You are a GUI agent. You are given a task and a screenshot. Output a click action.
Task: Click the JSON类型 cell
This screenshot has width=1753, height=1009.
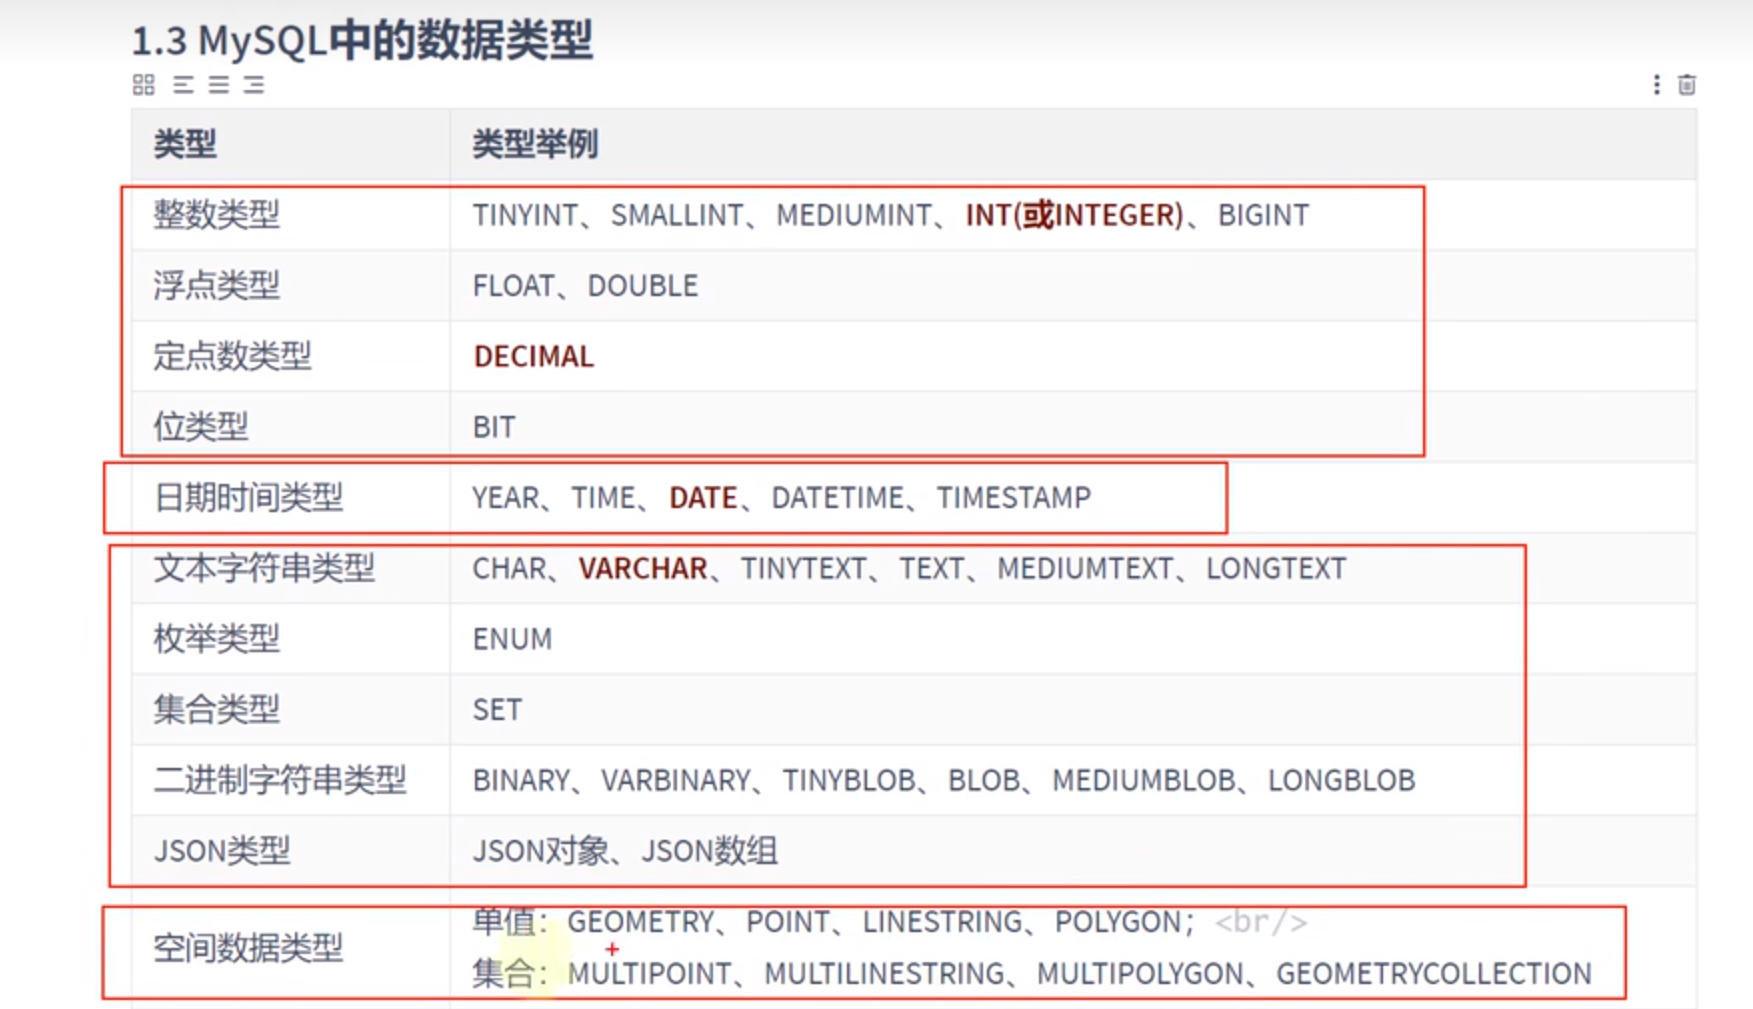(x=291, y=851)
